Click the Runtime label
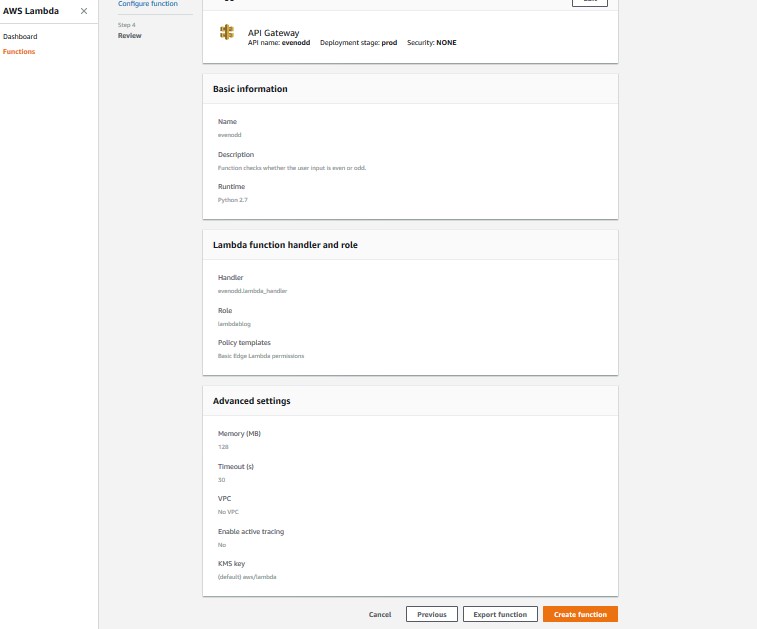The width and height of the screenshot is (757, 629). (231, 187)
